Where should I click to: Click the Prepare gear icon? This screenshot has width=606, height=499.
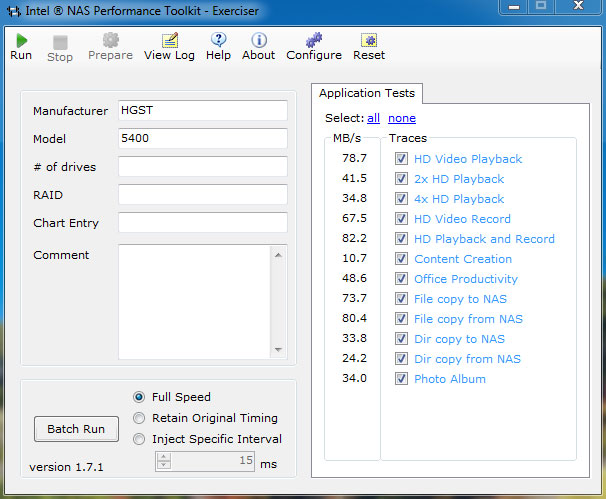point(110,40)
